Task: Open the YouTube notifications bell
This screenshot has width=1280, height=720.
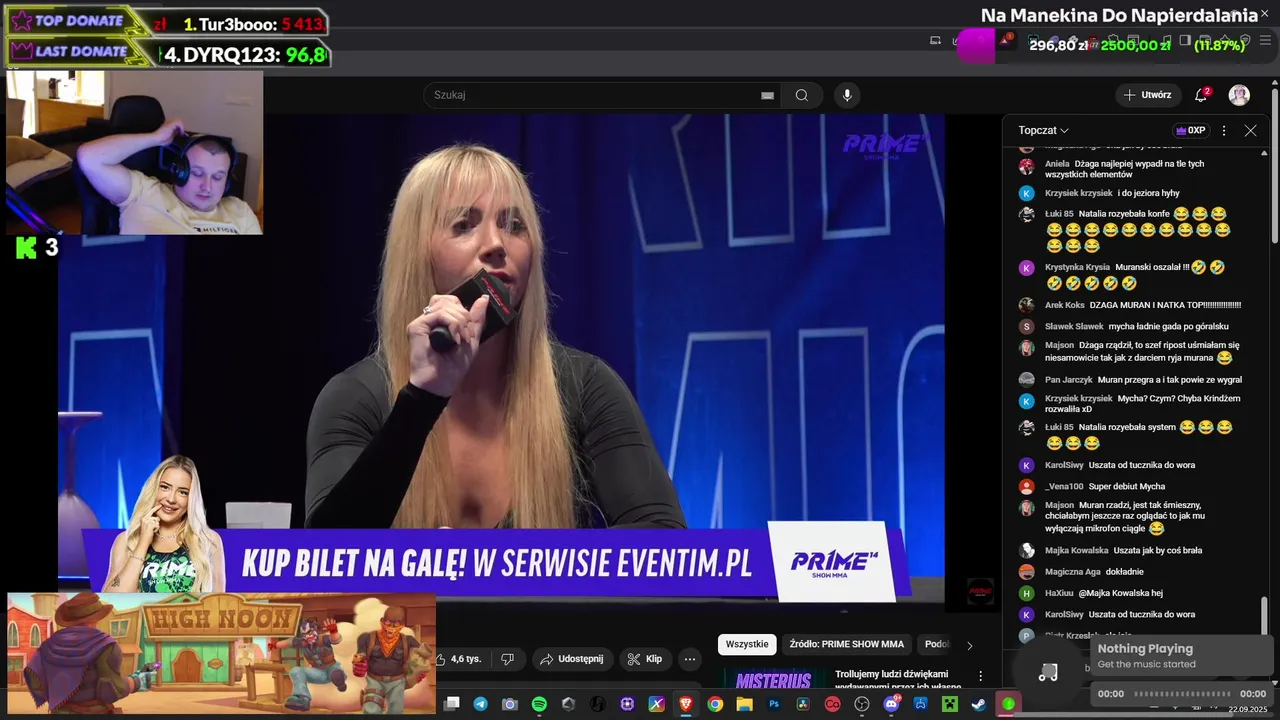Action: pos(1201,95)
